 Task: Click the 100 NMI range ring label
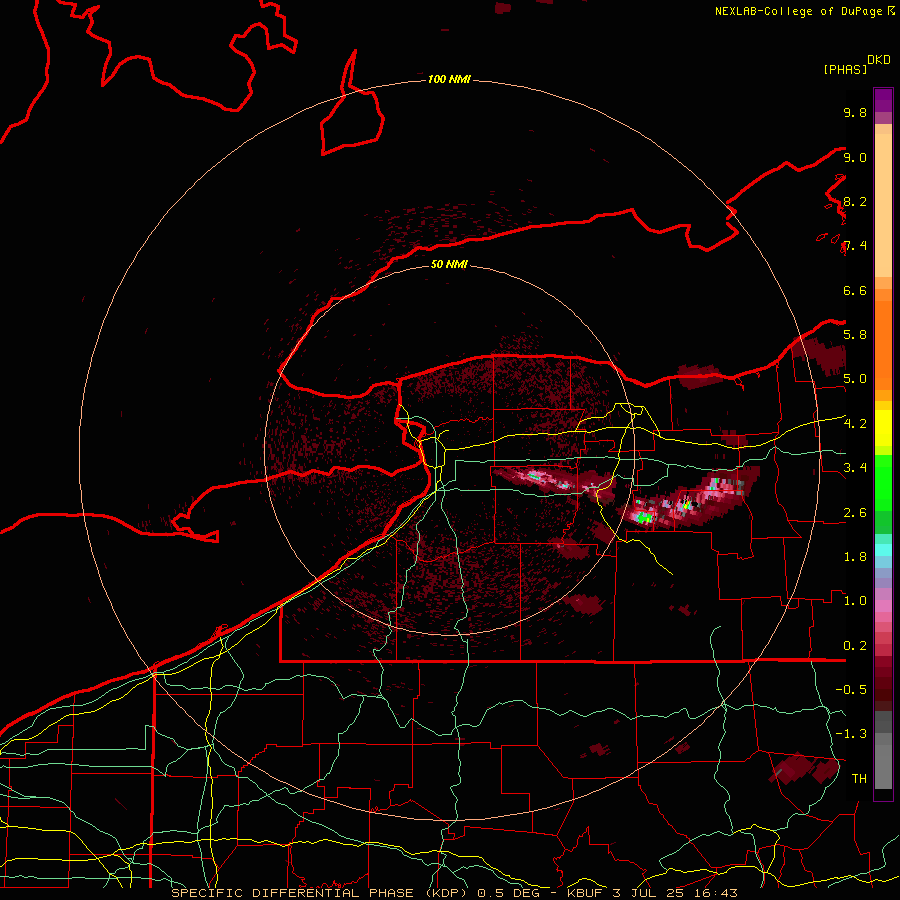pos(449,79)
